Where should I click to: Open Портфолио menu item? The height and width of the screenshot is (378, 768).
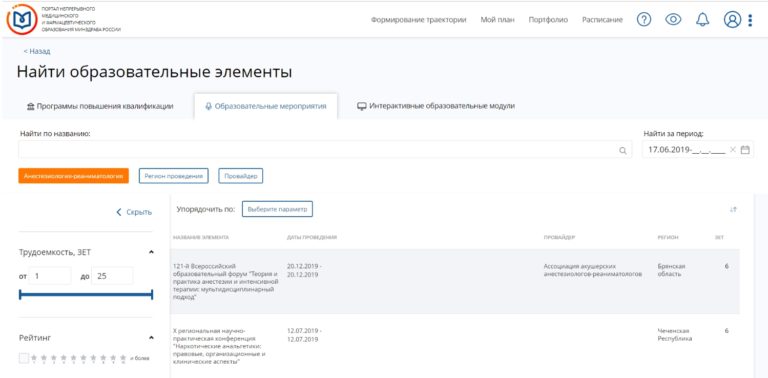(x=549, y=20)
